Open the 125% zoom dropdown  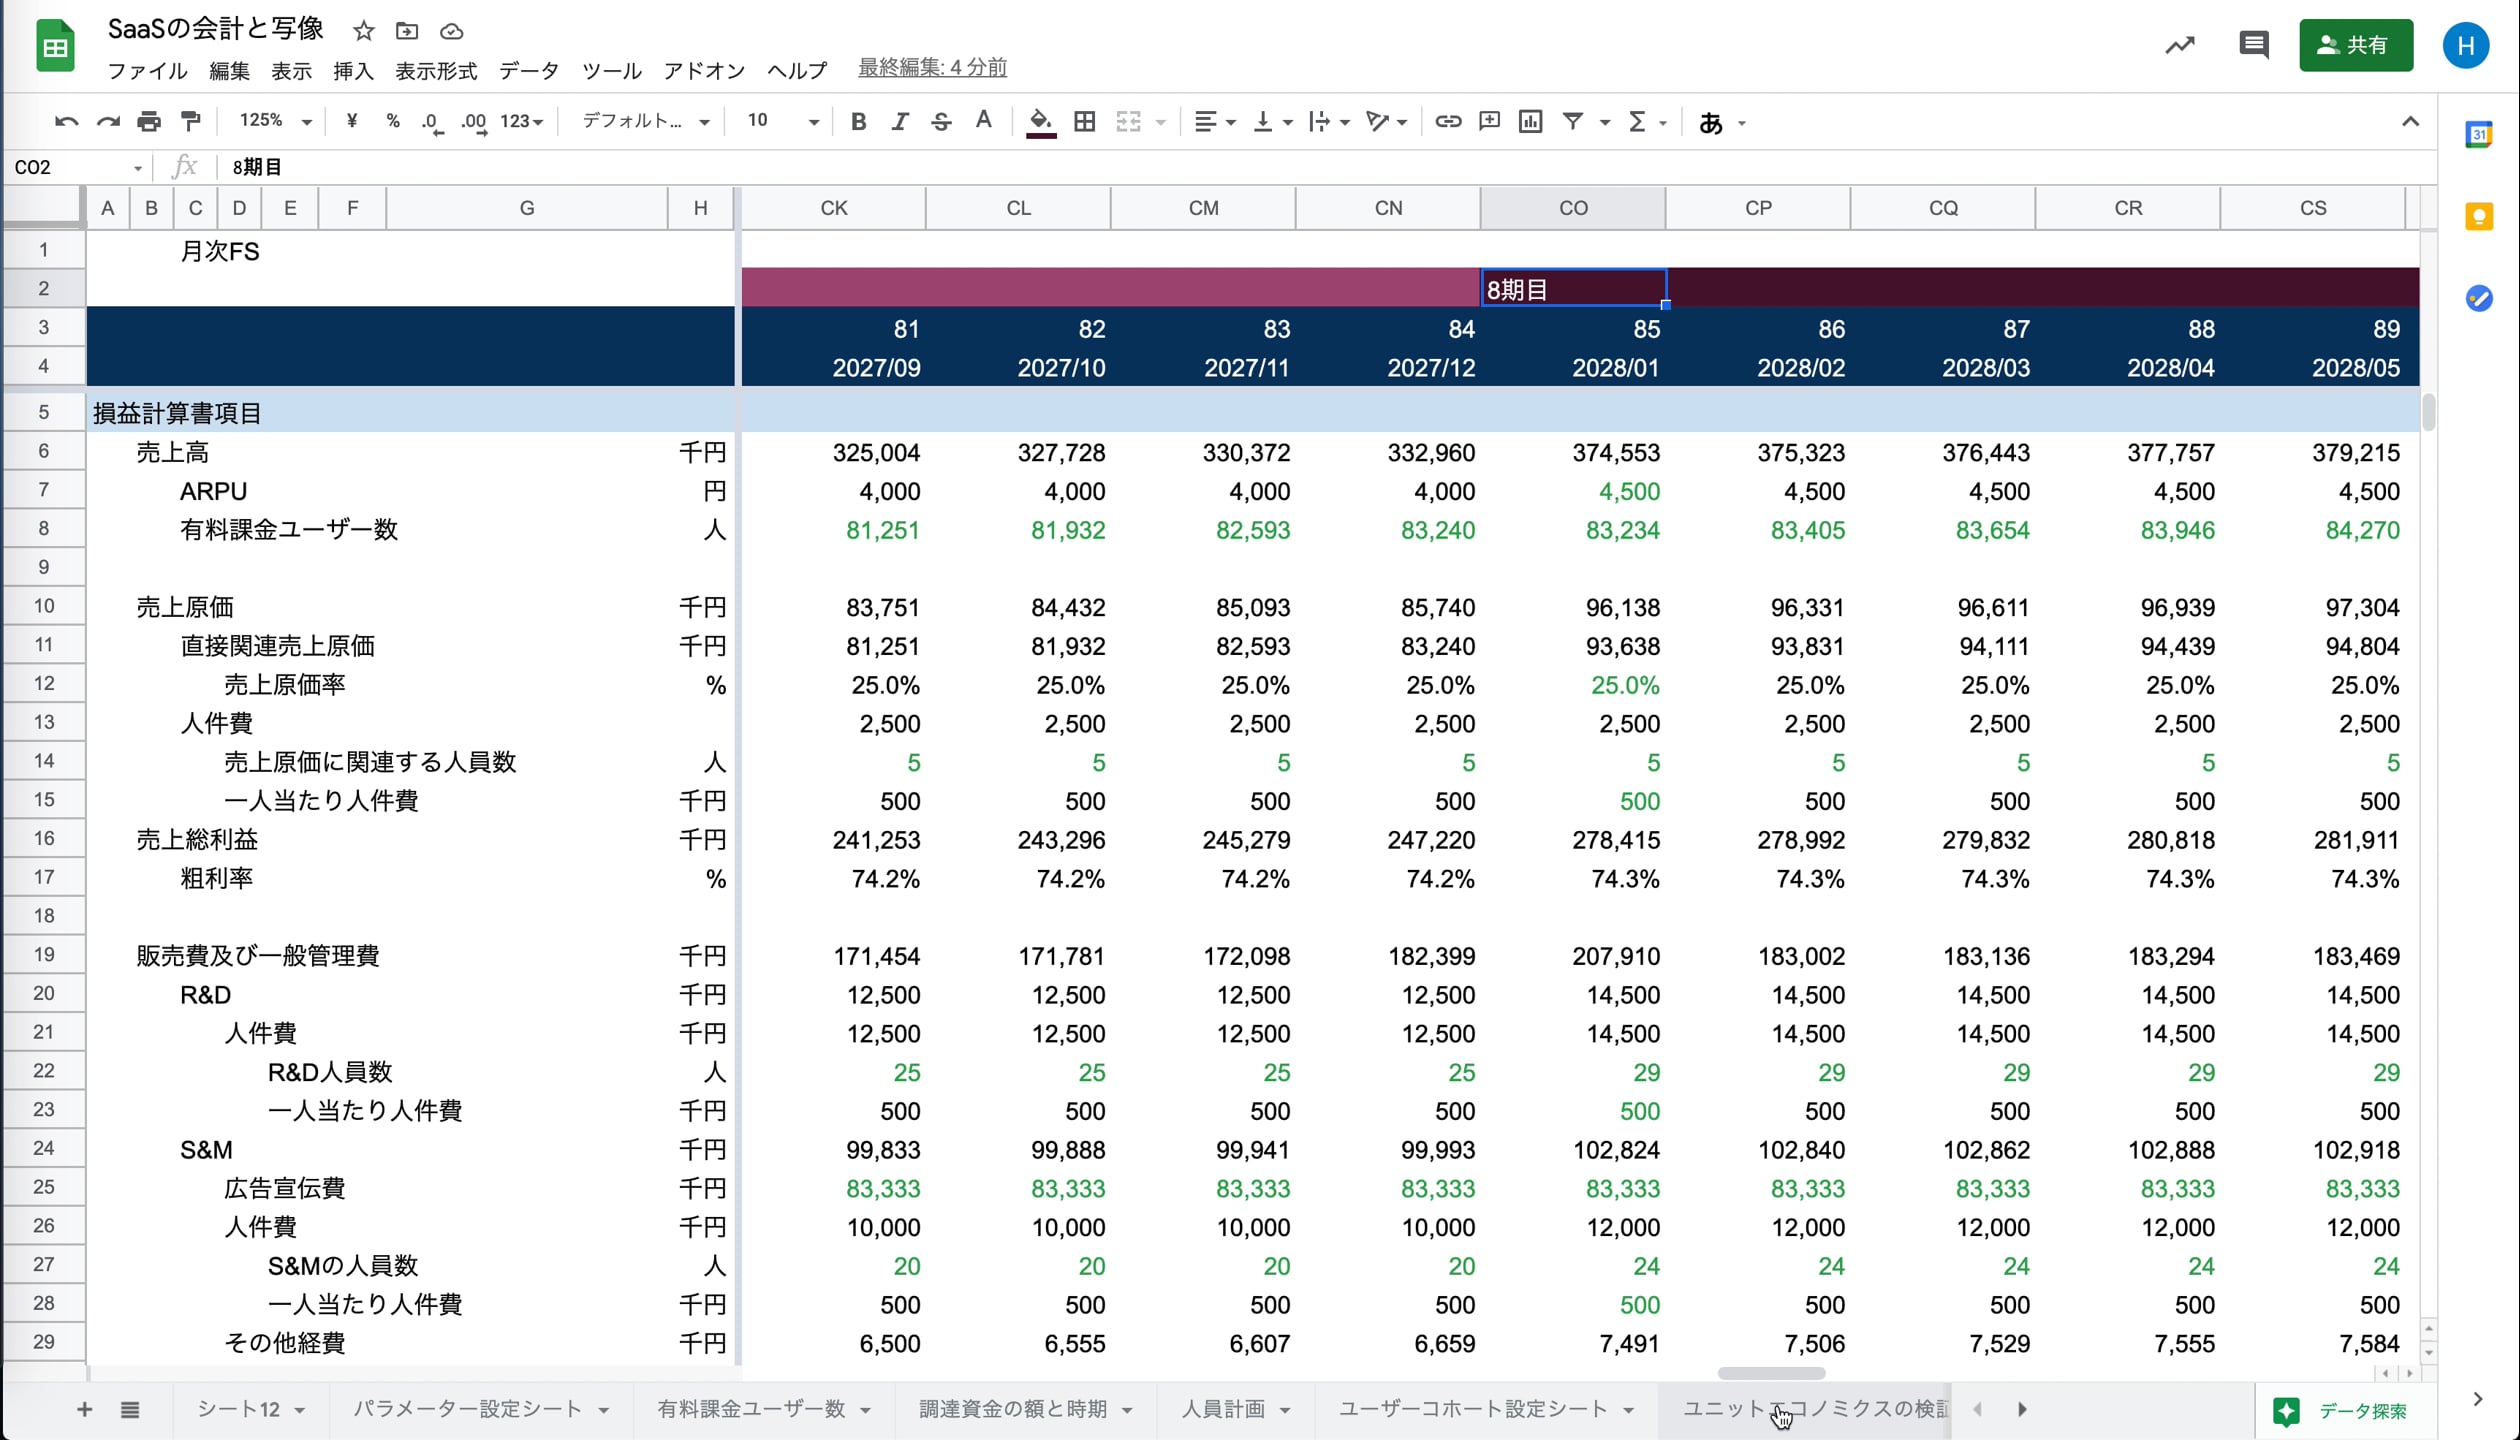(275, 122)
